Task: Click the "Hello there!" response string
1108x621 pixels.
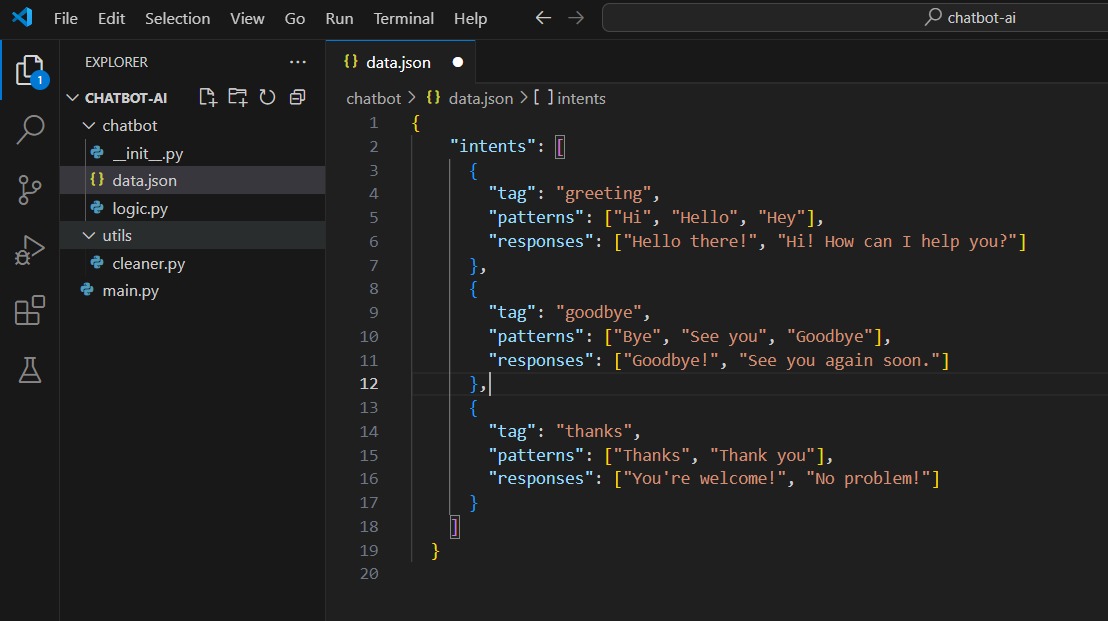Action: (690, 241)
